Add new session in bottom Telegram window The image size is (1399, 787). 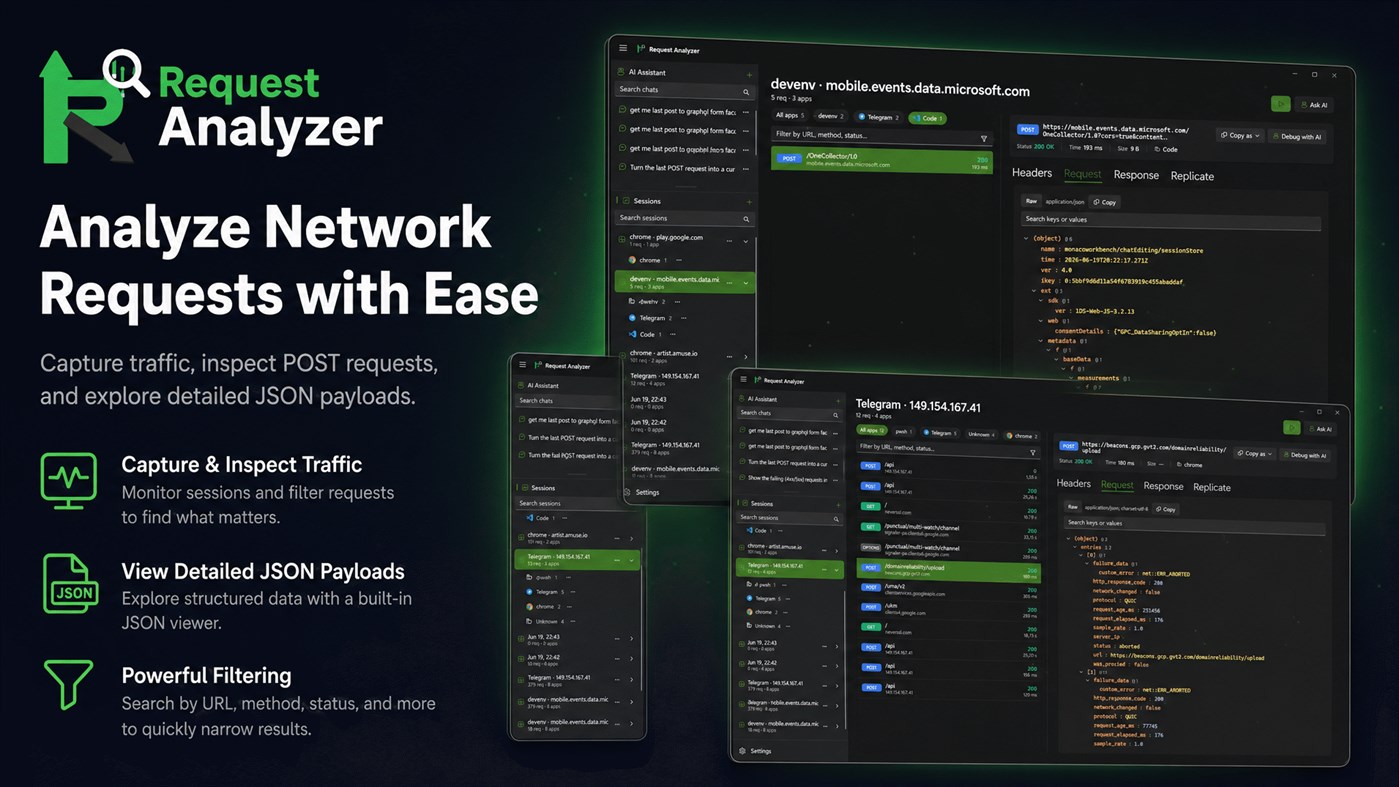pyautogui.click(x=838, y=503)
